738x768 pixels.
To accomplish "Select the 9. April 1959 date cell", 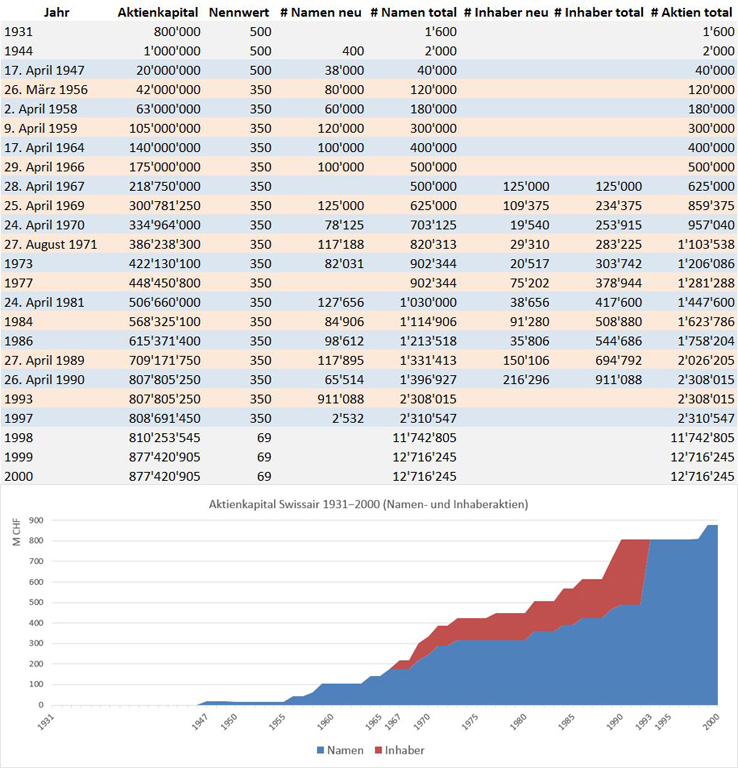I will 41,128.
